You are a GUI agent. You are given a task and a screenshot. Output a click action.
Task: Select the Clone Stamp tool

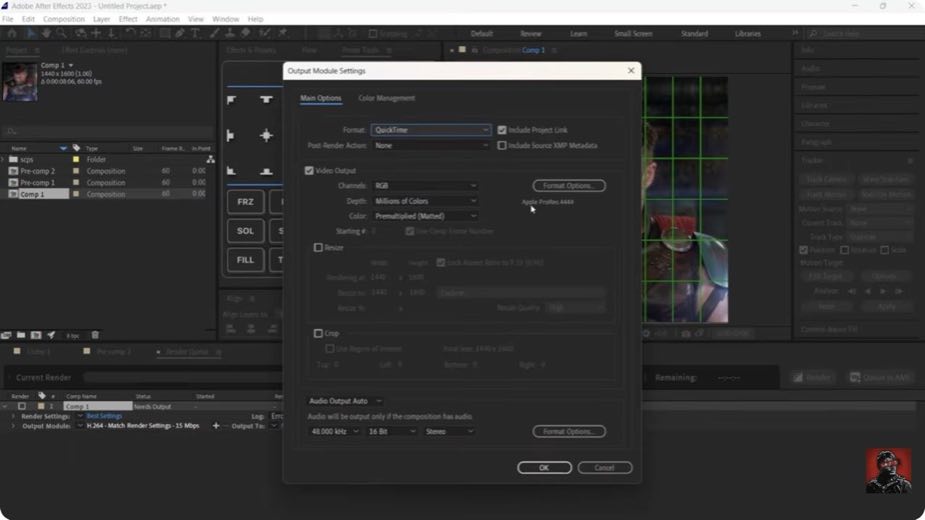point(230,34)
